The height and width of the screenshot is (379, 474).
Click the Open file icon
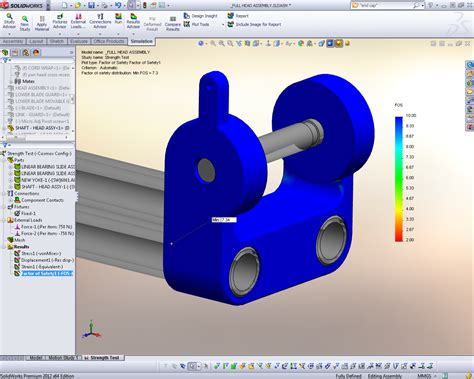point(78,5)
